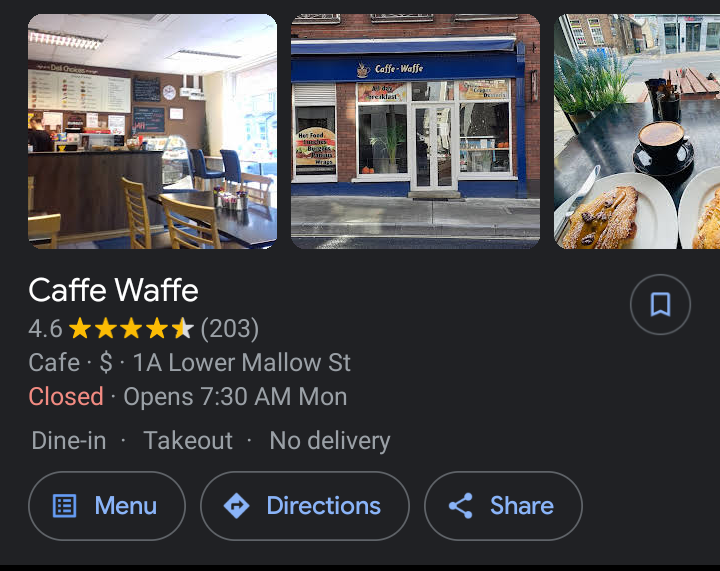The image size is (720, 571).
Task: Open the cafe interior photo
Action: coord(152,131)
